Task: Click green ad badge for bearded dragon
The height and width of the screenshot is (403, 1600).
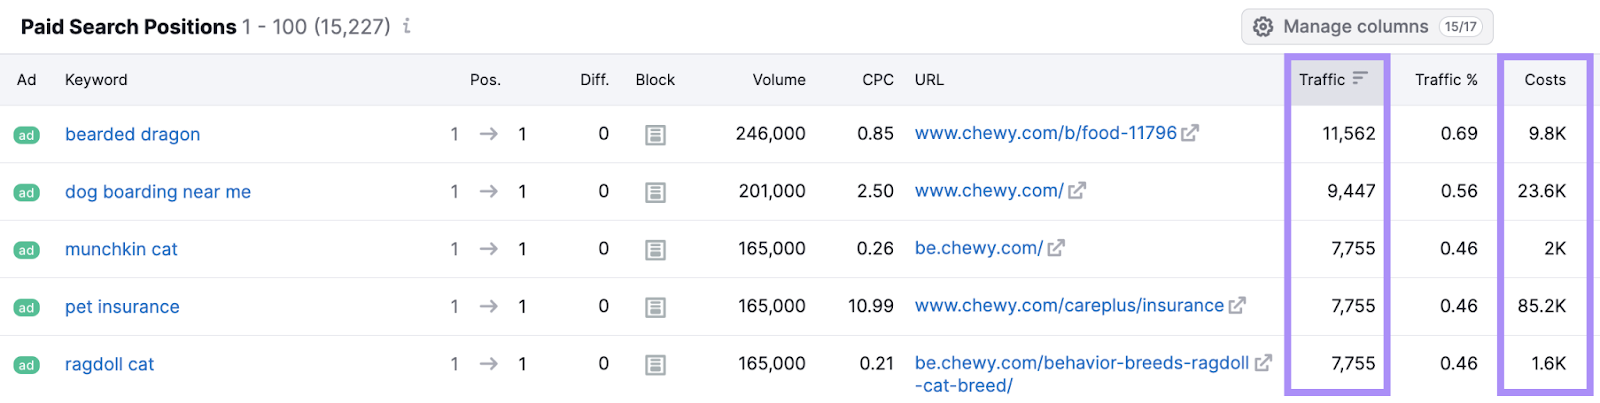Action: tap(27, 135)
